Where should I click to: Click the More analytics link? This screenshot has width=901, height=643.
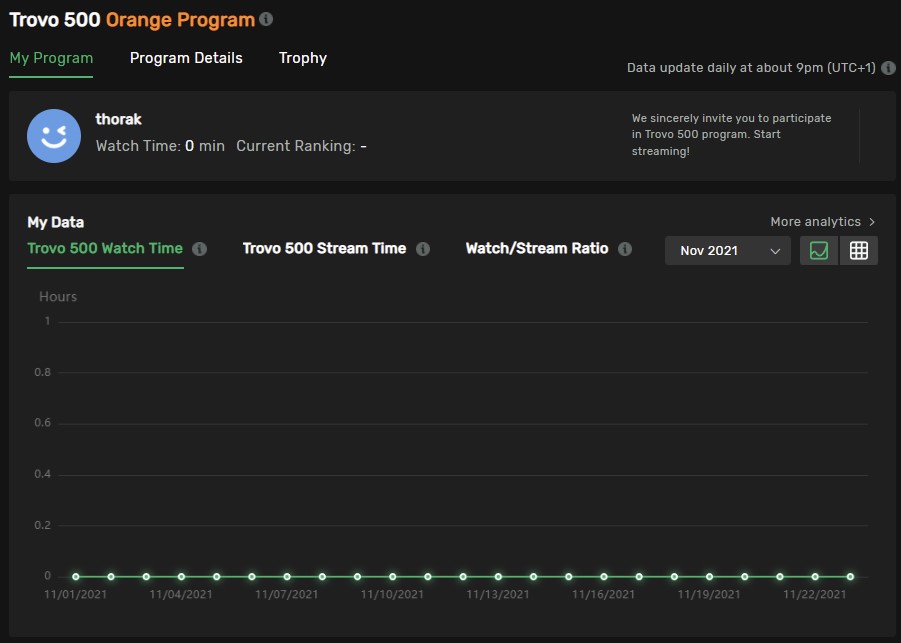(815, 222)
